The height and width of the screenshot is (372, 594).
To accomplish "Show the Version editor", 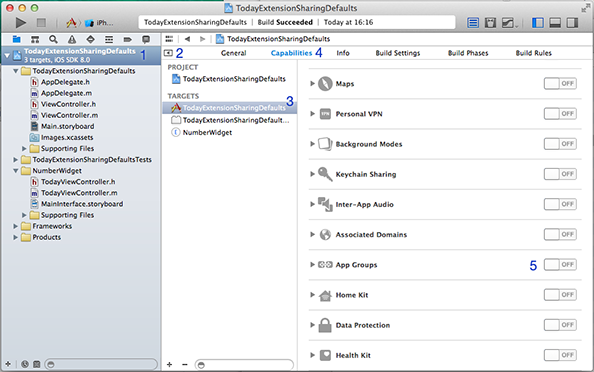I will 508,23.
